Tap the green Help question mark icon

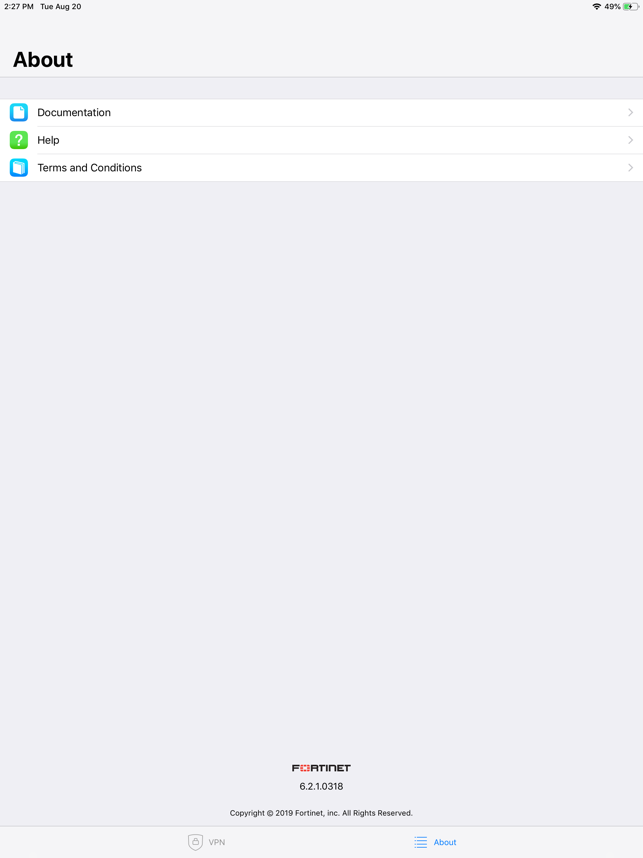pyautogui.click(x=19, y=140)
